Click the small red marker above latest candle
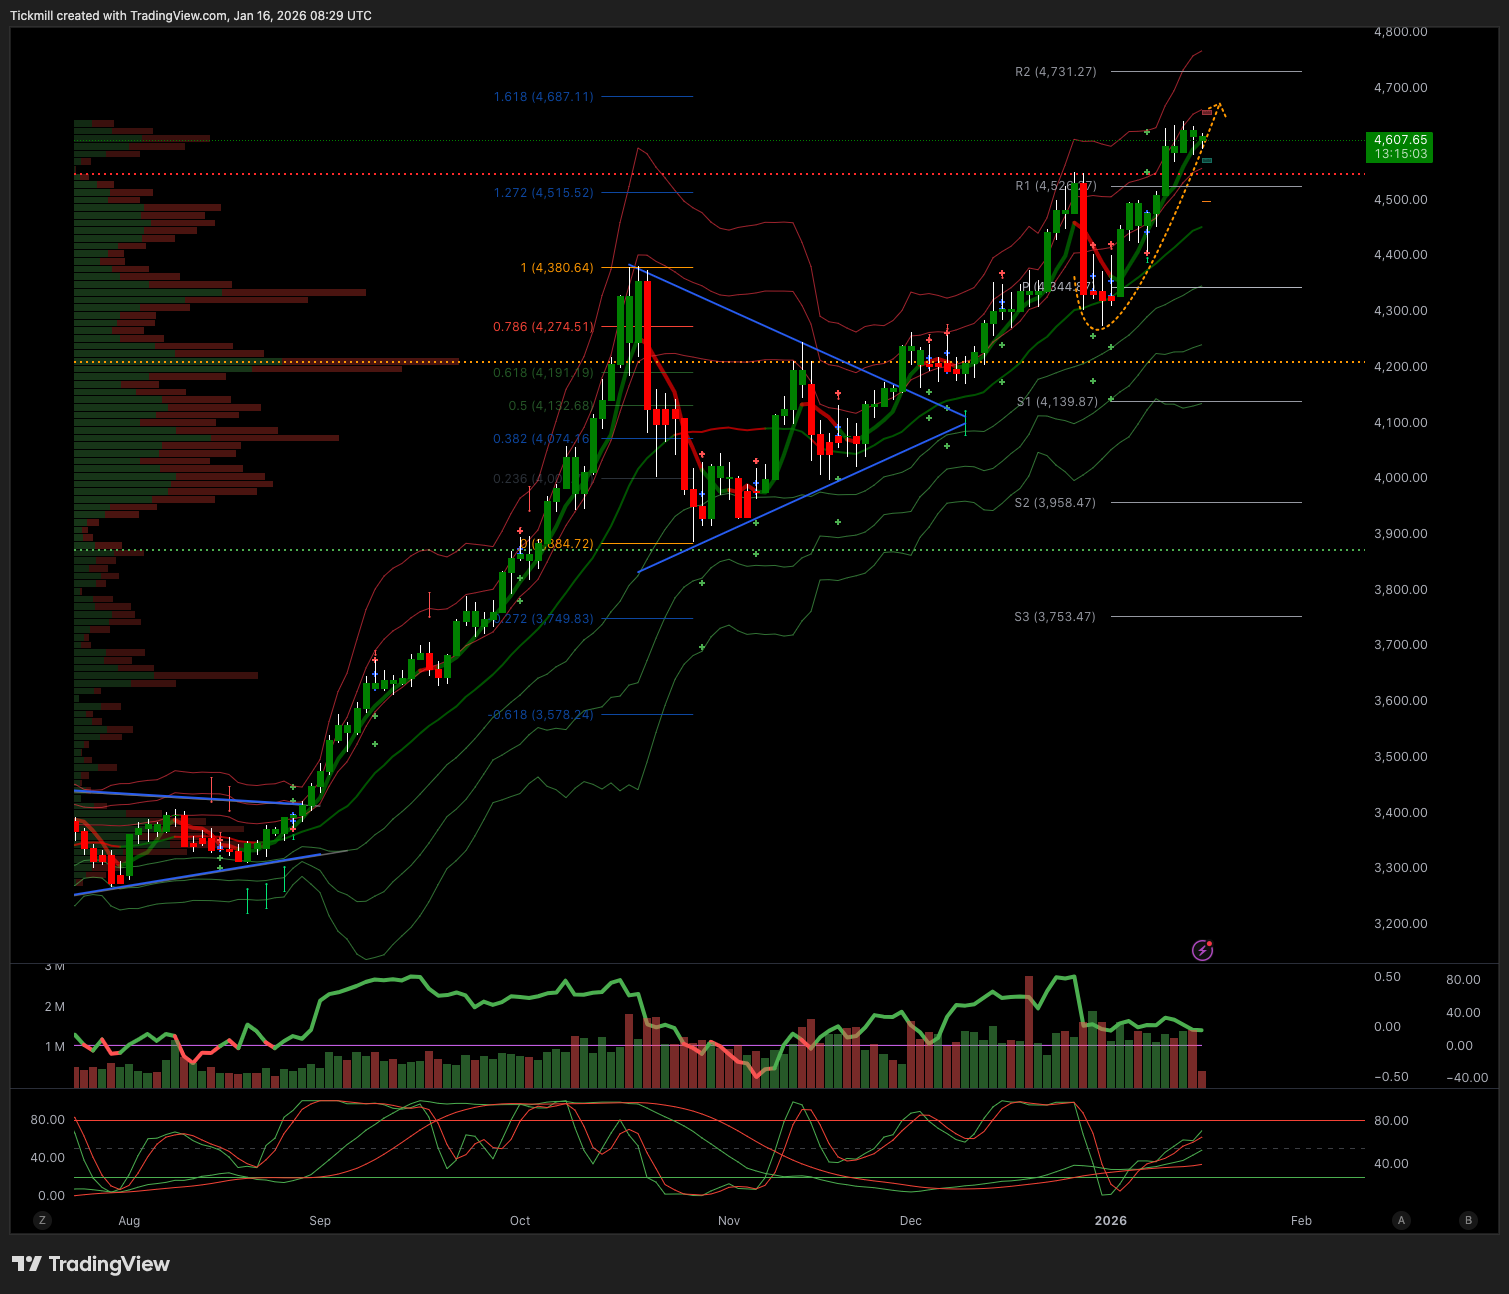Image resolution: width=1509 pixels, height=1294 pixels. (x=1207, y=112)
